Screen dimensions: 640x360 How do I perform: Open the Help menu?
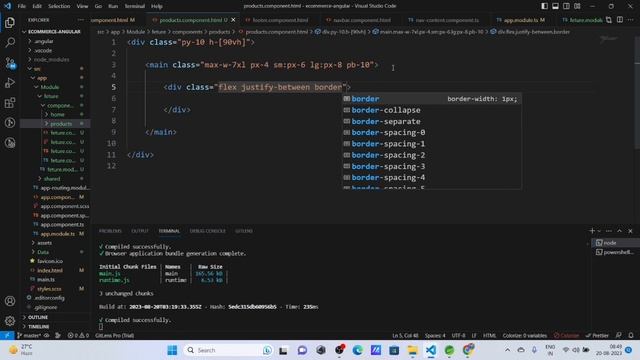click(x=157, y=6)
